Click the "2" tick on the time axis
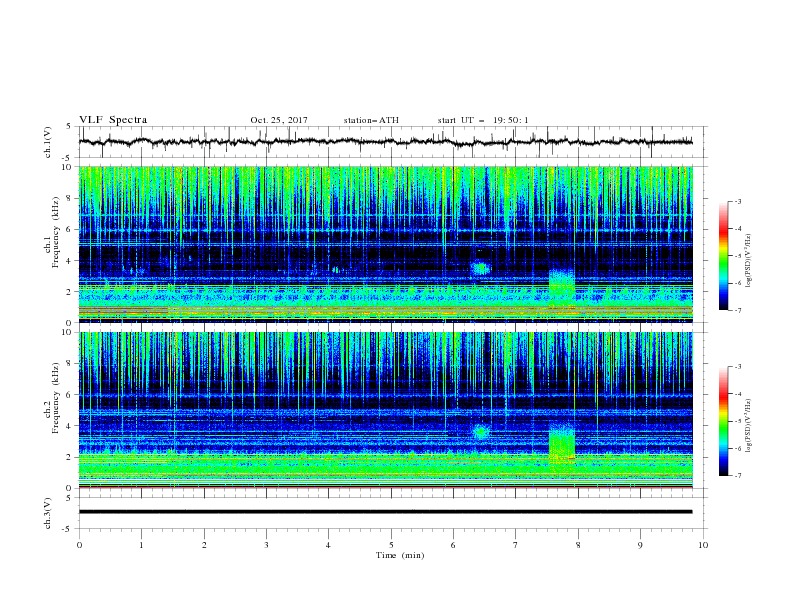Viewport: 792px width, 612px height. tap(204, 545)
